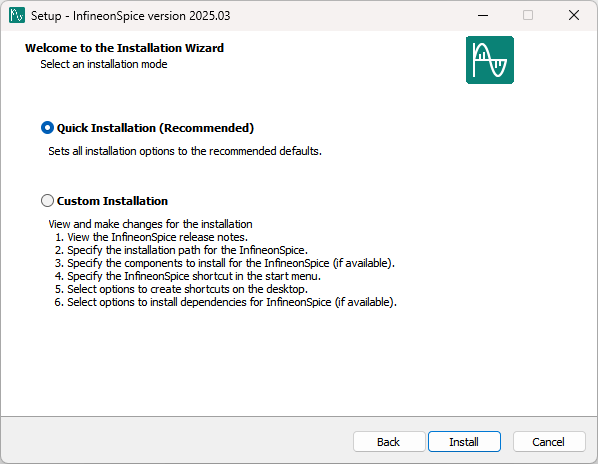Click the InfineonSpice icon in the title bar
The image size is (598, 464).
tap(17, 16)
